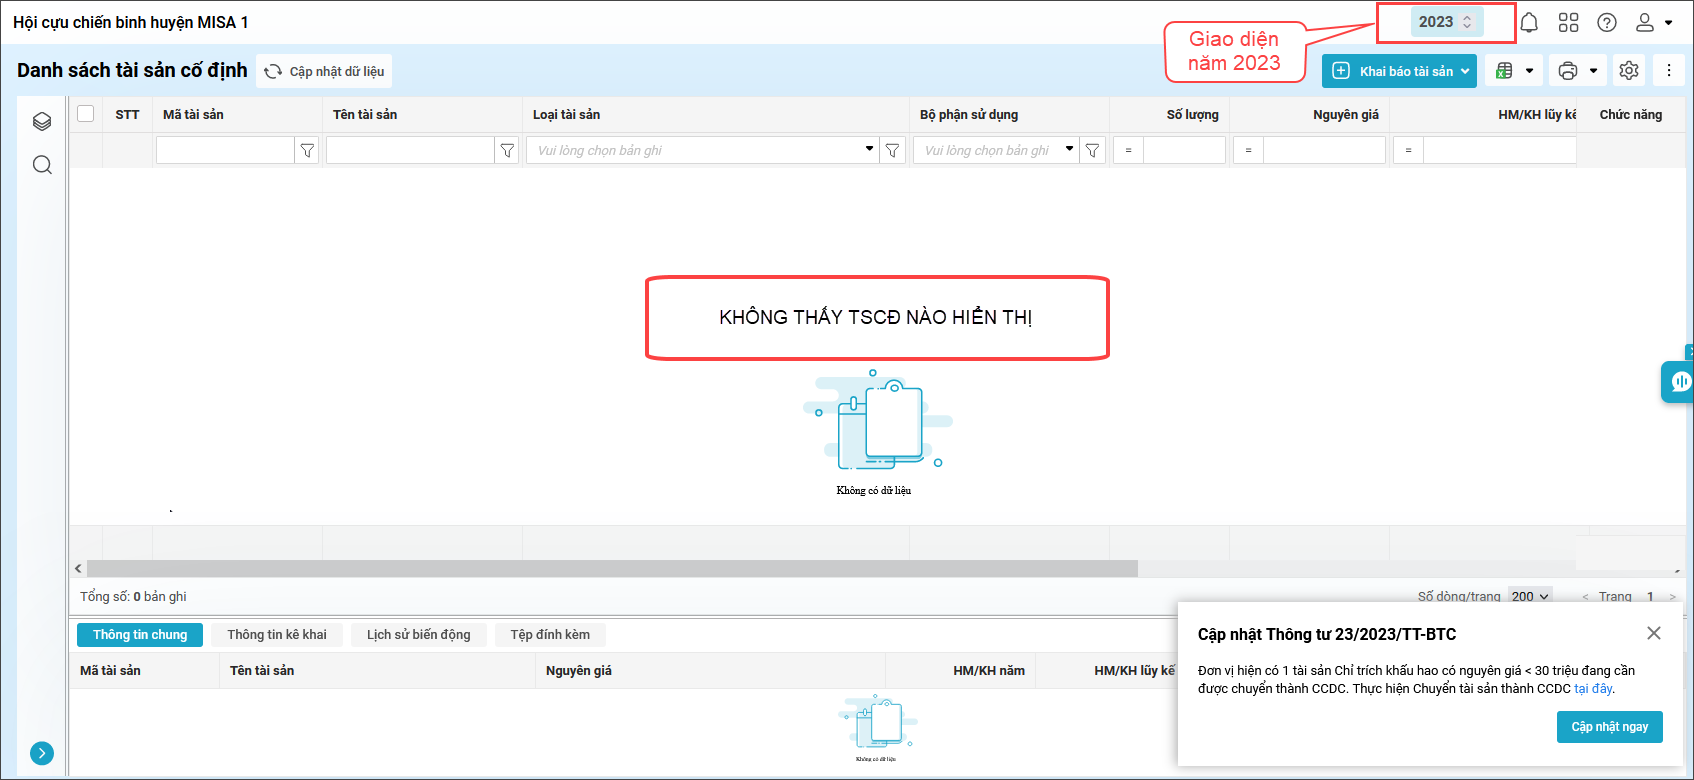Click the layers icon in left sidebar
This screenshot has width=1694, height=780.
[x=42, y=121]
